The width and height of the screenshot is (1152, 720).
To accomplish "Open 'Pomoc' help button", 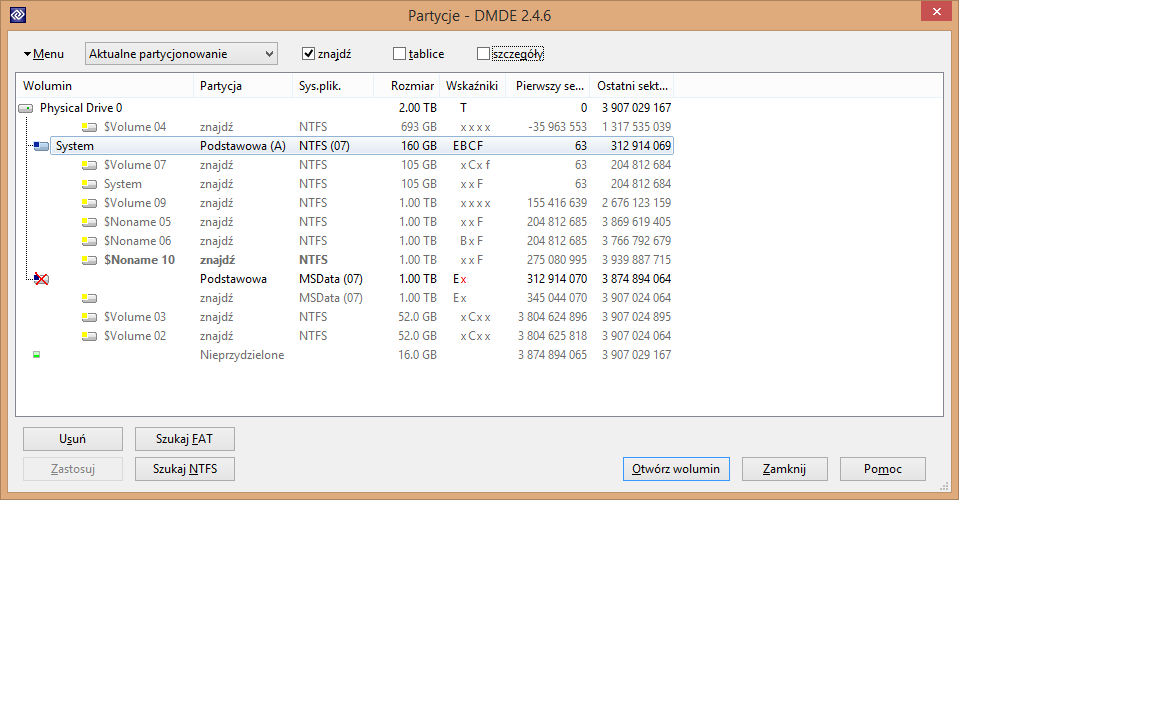I will [x=882, y=469].
